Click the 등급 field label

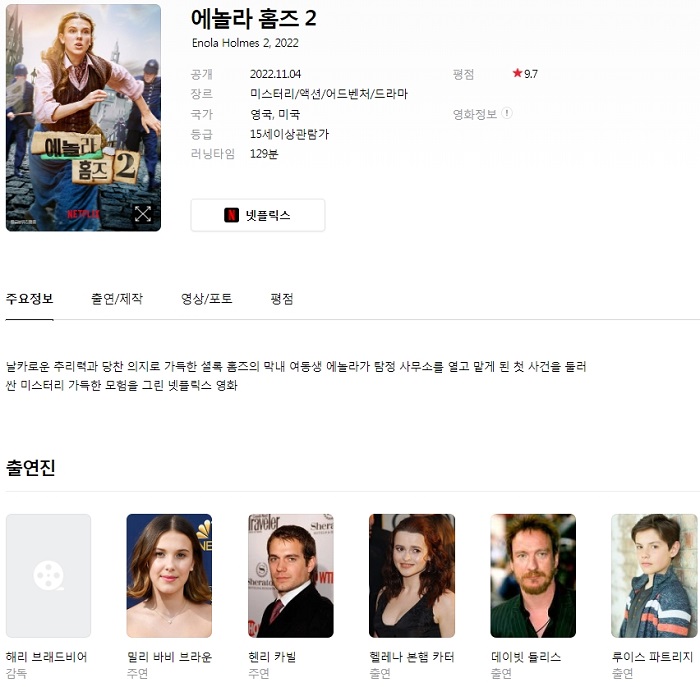point(201,134)
